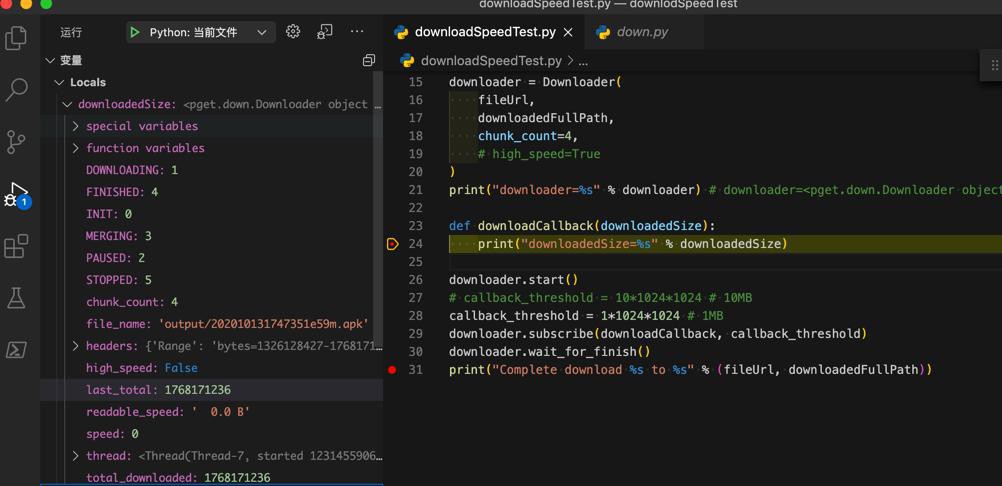Expand special variables

pos(75,126)
